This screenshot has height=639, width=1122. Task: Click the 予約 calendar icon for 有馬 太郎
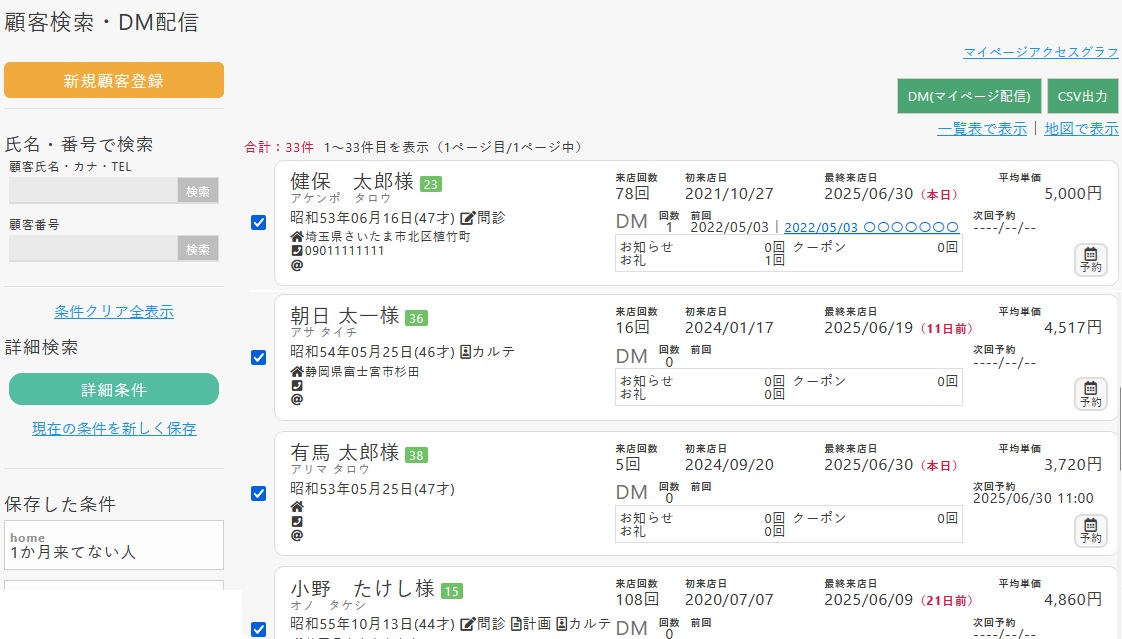1090,531
